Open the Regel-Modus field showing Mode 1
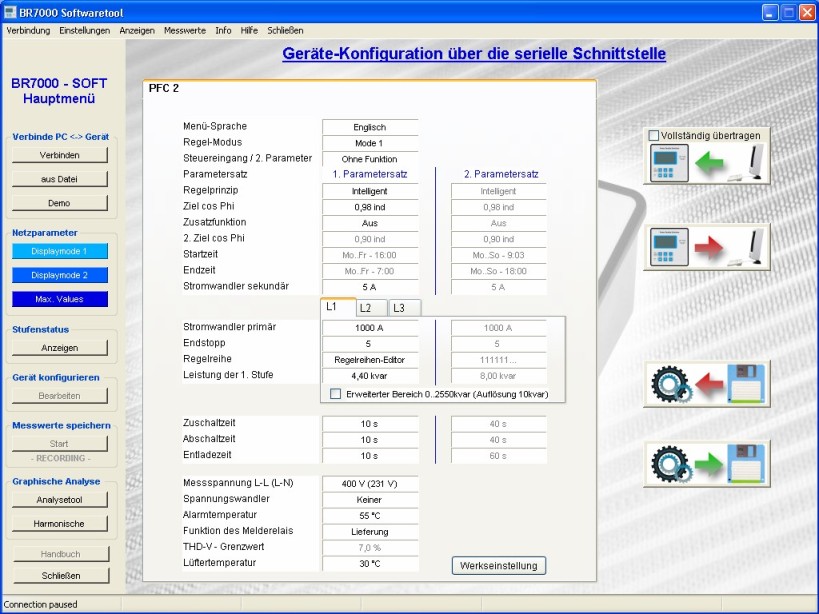The width and height of the screenshot is (819, 614). point(370,143)
